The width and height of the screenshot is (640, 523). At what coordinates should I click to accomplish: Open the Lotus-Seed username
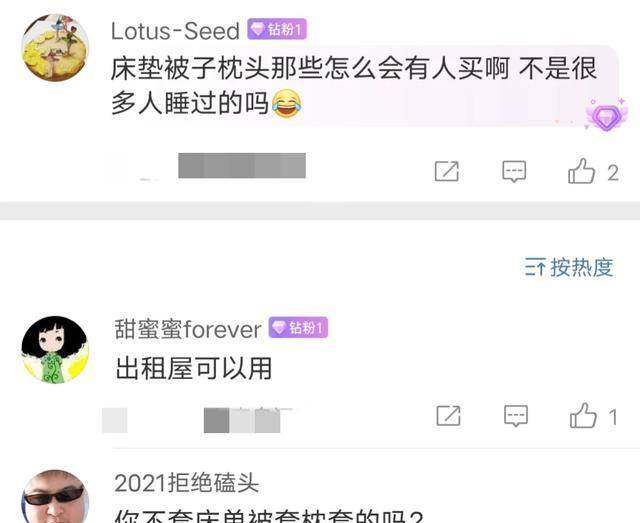point(175,31)
